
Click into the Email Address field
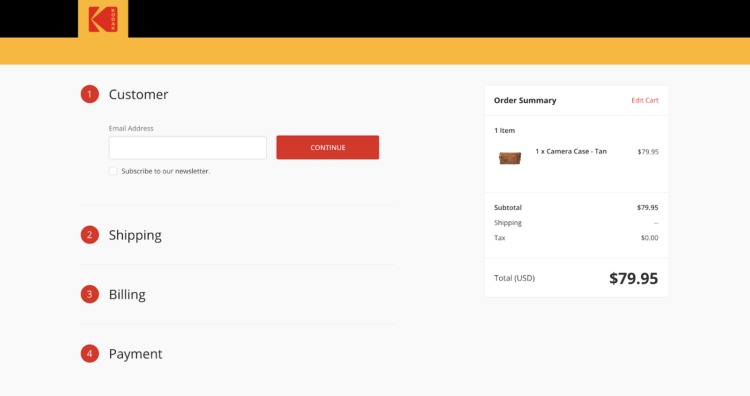(x=188, y=148)
